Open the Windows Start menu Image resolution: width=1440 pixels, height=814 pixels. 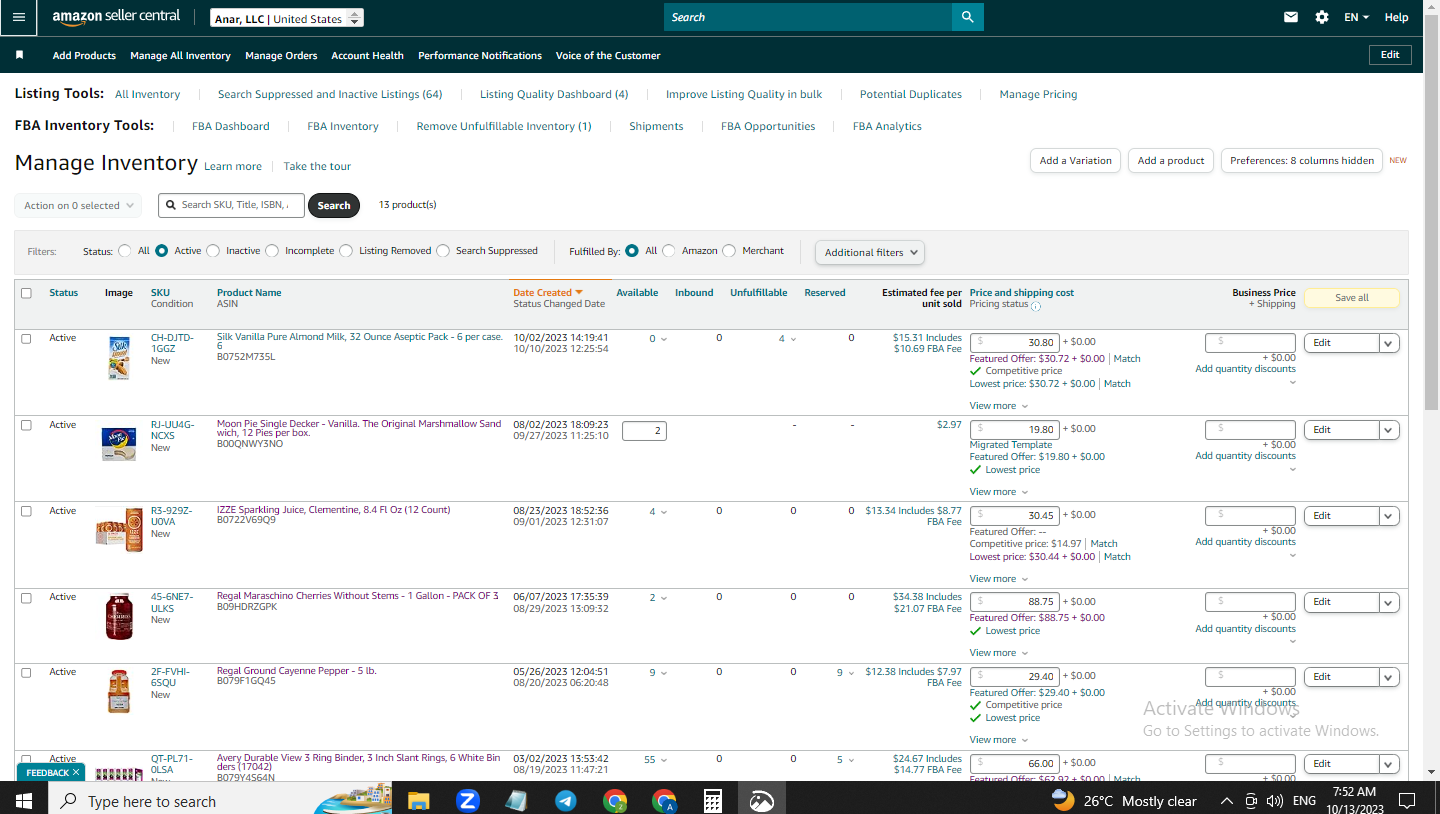[x=24, y=801]
